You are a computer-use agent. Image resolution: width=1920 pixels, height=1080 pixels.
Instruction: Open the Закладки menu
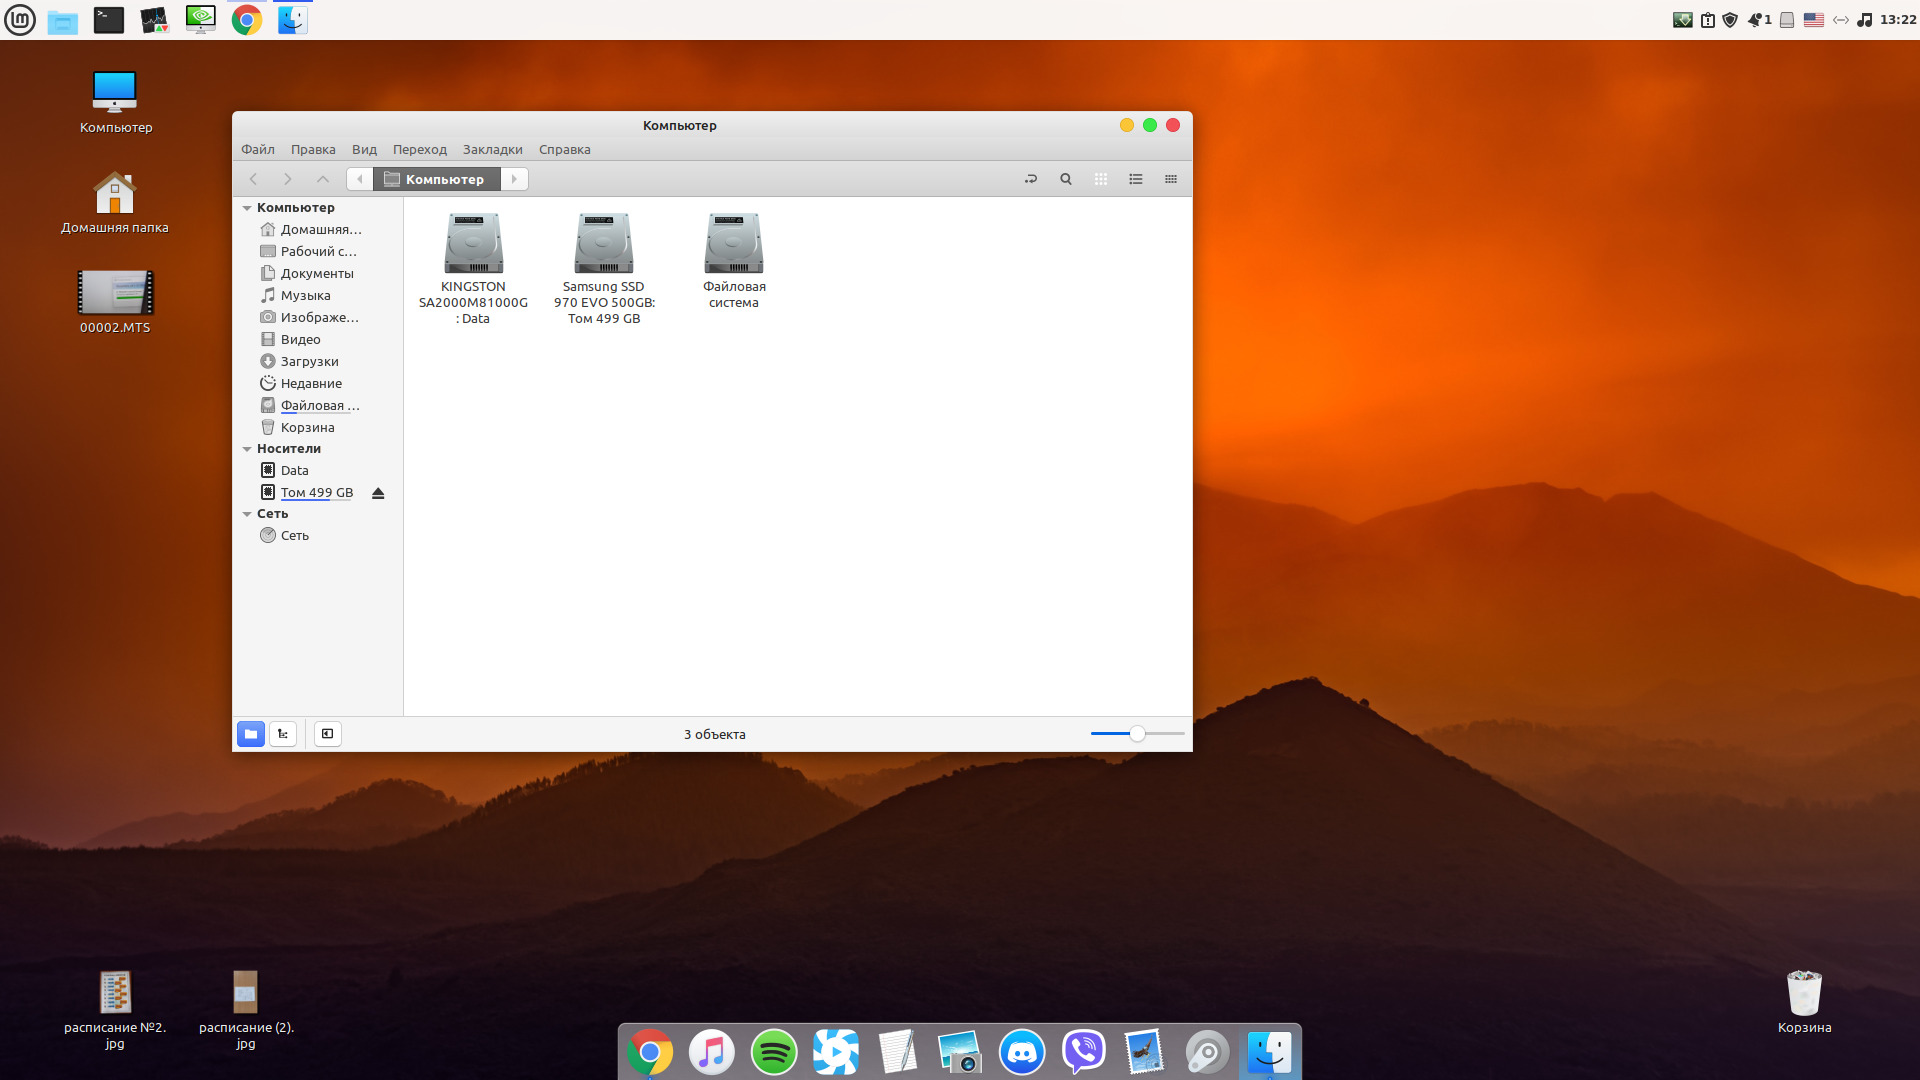[x=492, y=150]
